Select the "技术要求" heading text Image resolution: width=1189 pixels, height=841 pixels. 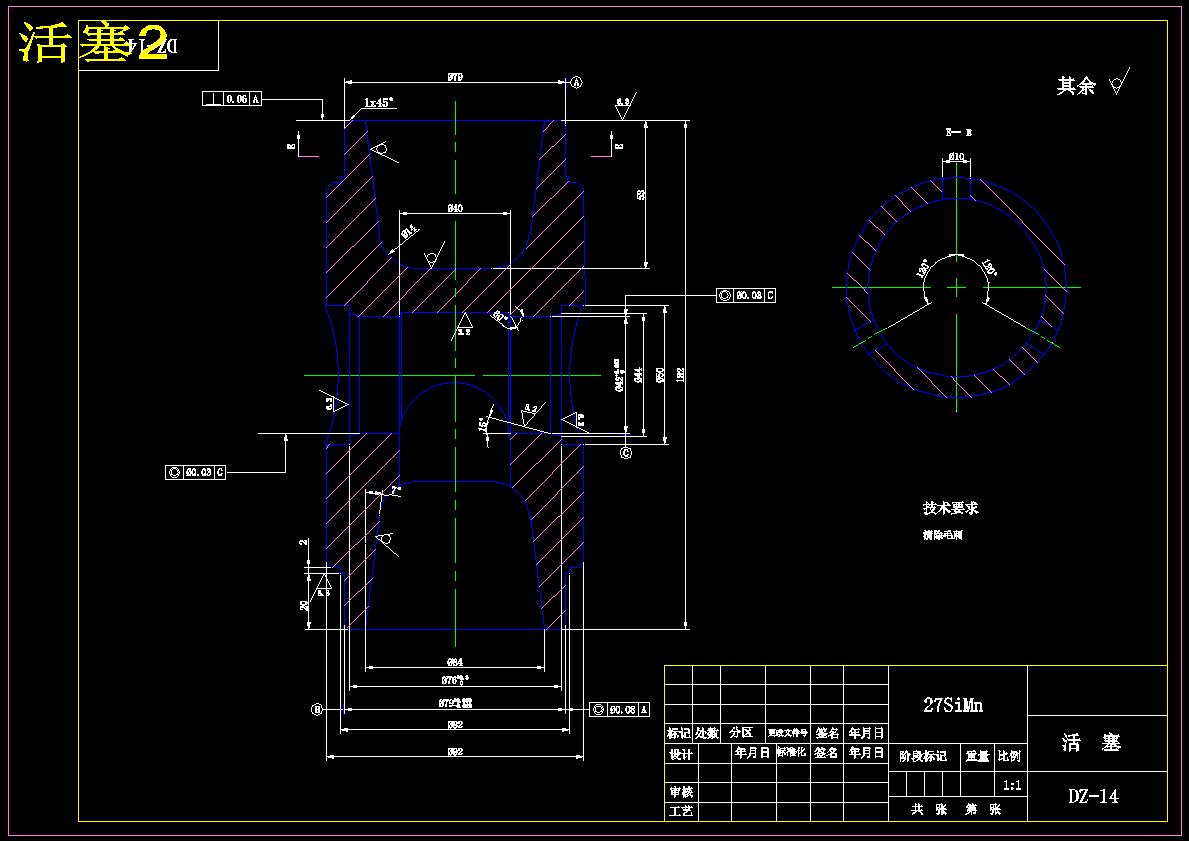[x=950, y=507]
